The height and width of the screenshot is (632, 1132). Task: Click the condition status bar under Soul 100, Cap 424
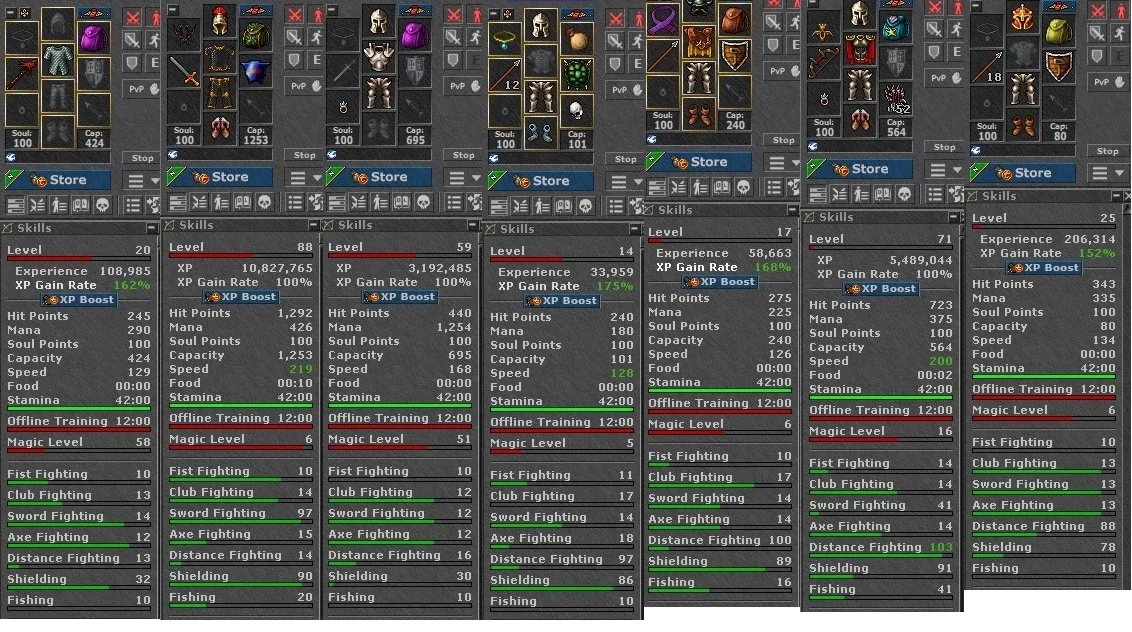coord(58,157)
